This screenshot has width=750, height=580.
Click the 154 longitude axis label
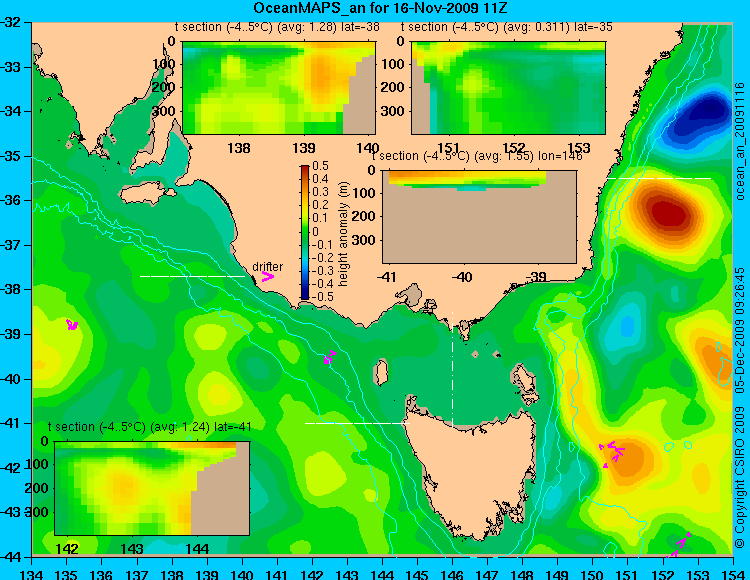click(x=732, y=574)
